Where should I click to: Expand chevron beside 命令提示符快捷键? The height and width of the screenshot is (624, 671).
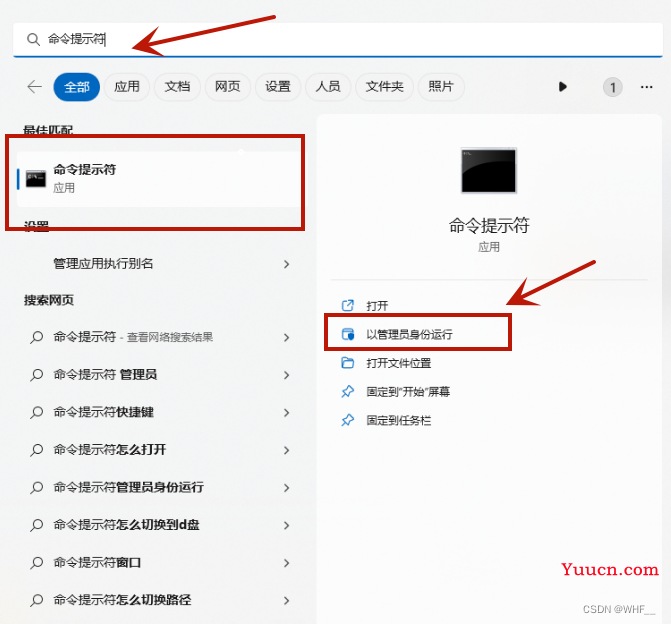[x=286, y=413]
